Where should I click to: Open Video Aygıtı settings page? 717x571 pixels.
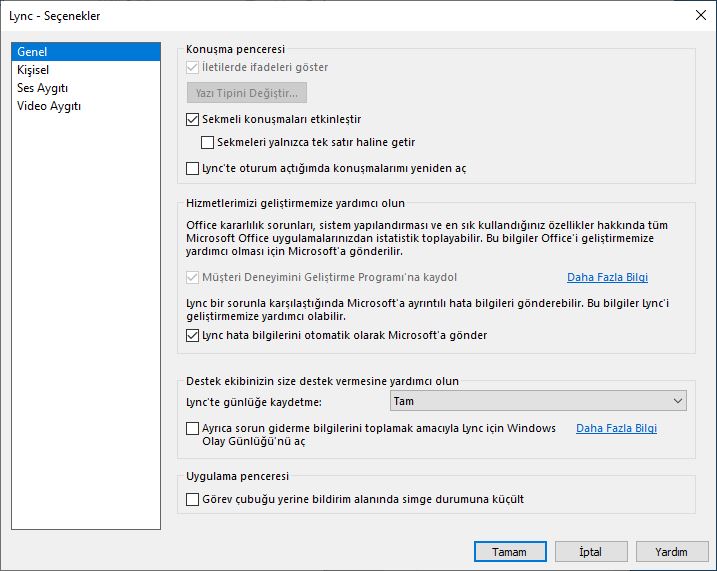(49, 106)
